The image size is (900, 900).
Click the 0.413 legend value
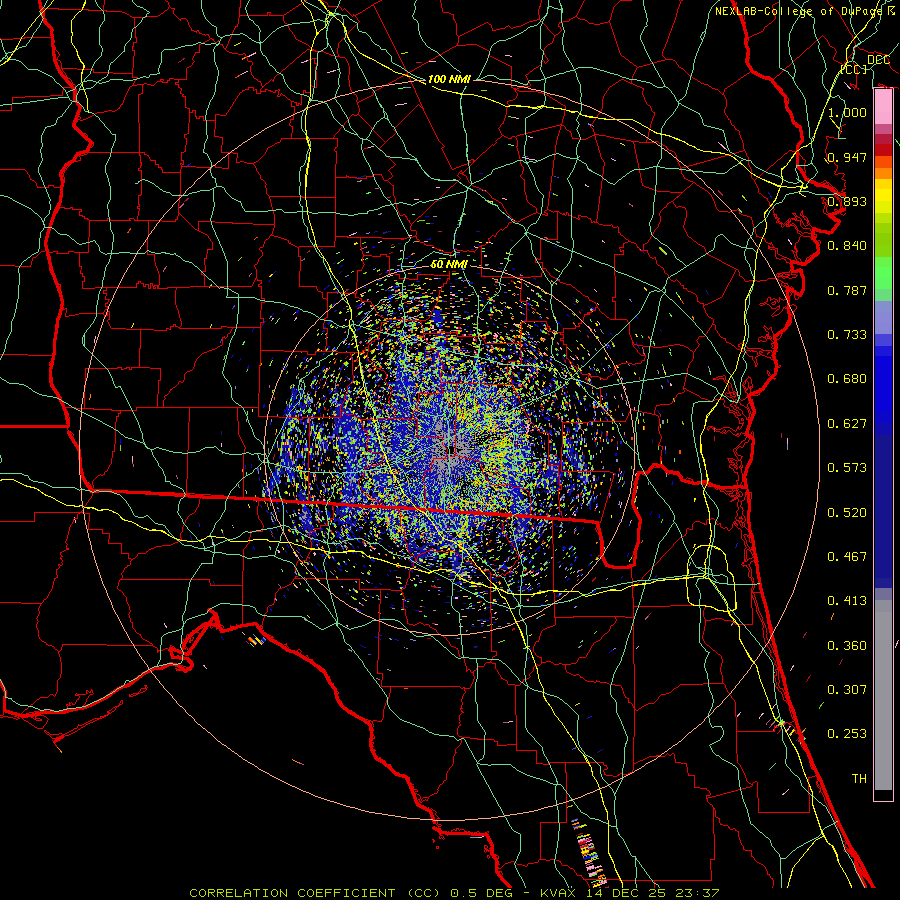(847, 601)
